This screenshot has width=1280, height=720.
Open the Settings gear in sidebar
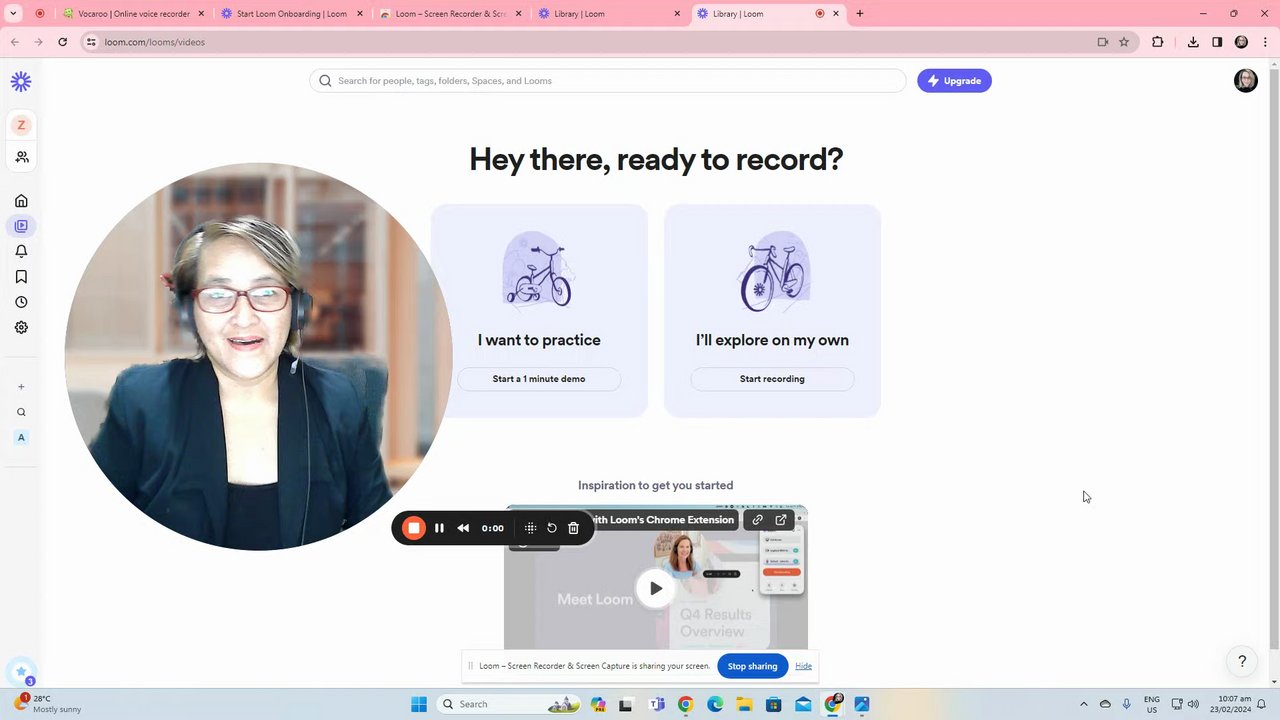click(x=21, y=327)
